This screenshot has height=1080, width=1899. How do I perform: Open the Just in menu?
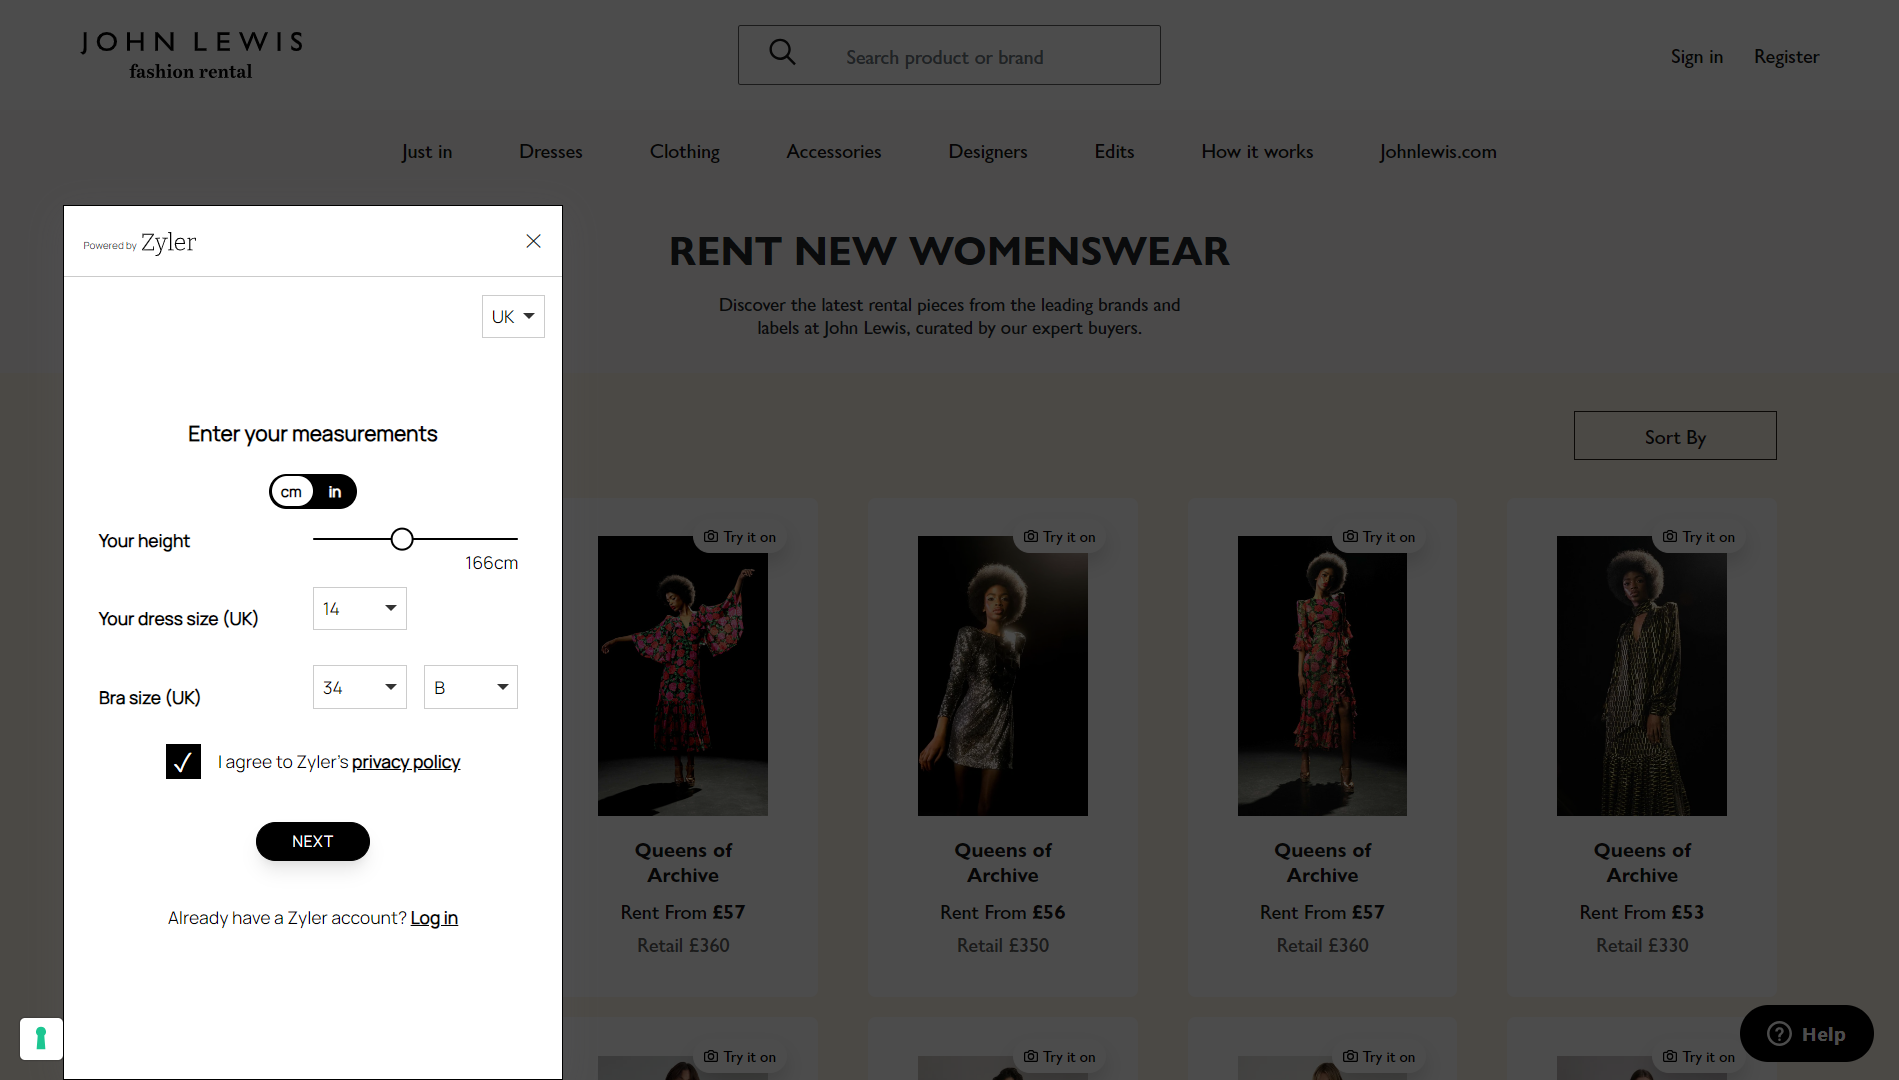pos(427,152)
